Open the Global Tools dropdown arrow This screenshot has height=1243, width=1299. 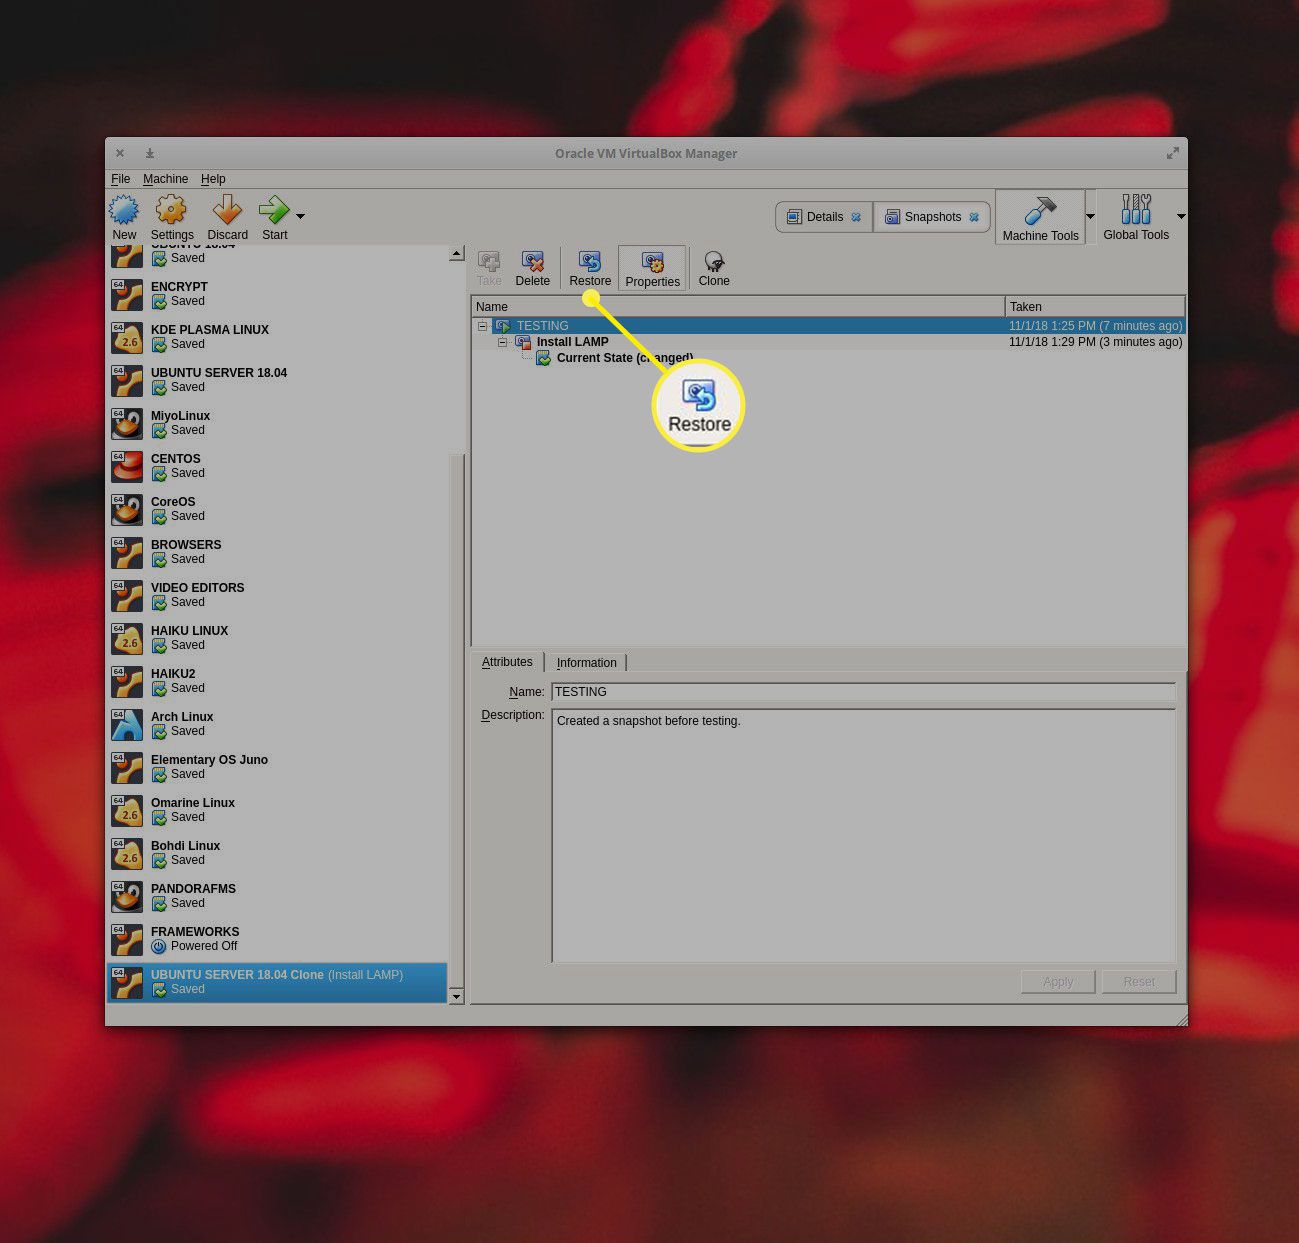1181,216
